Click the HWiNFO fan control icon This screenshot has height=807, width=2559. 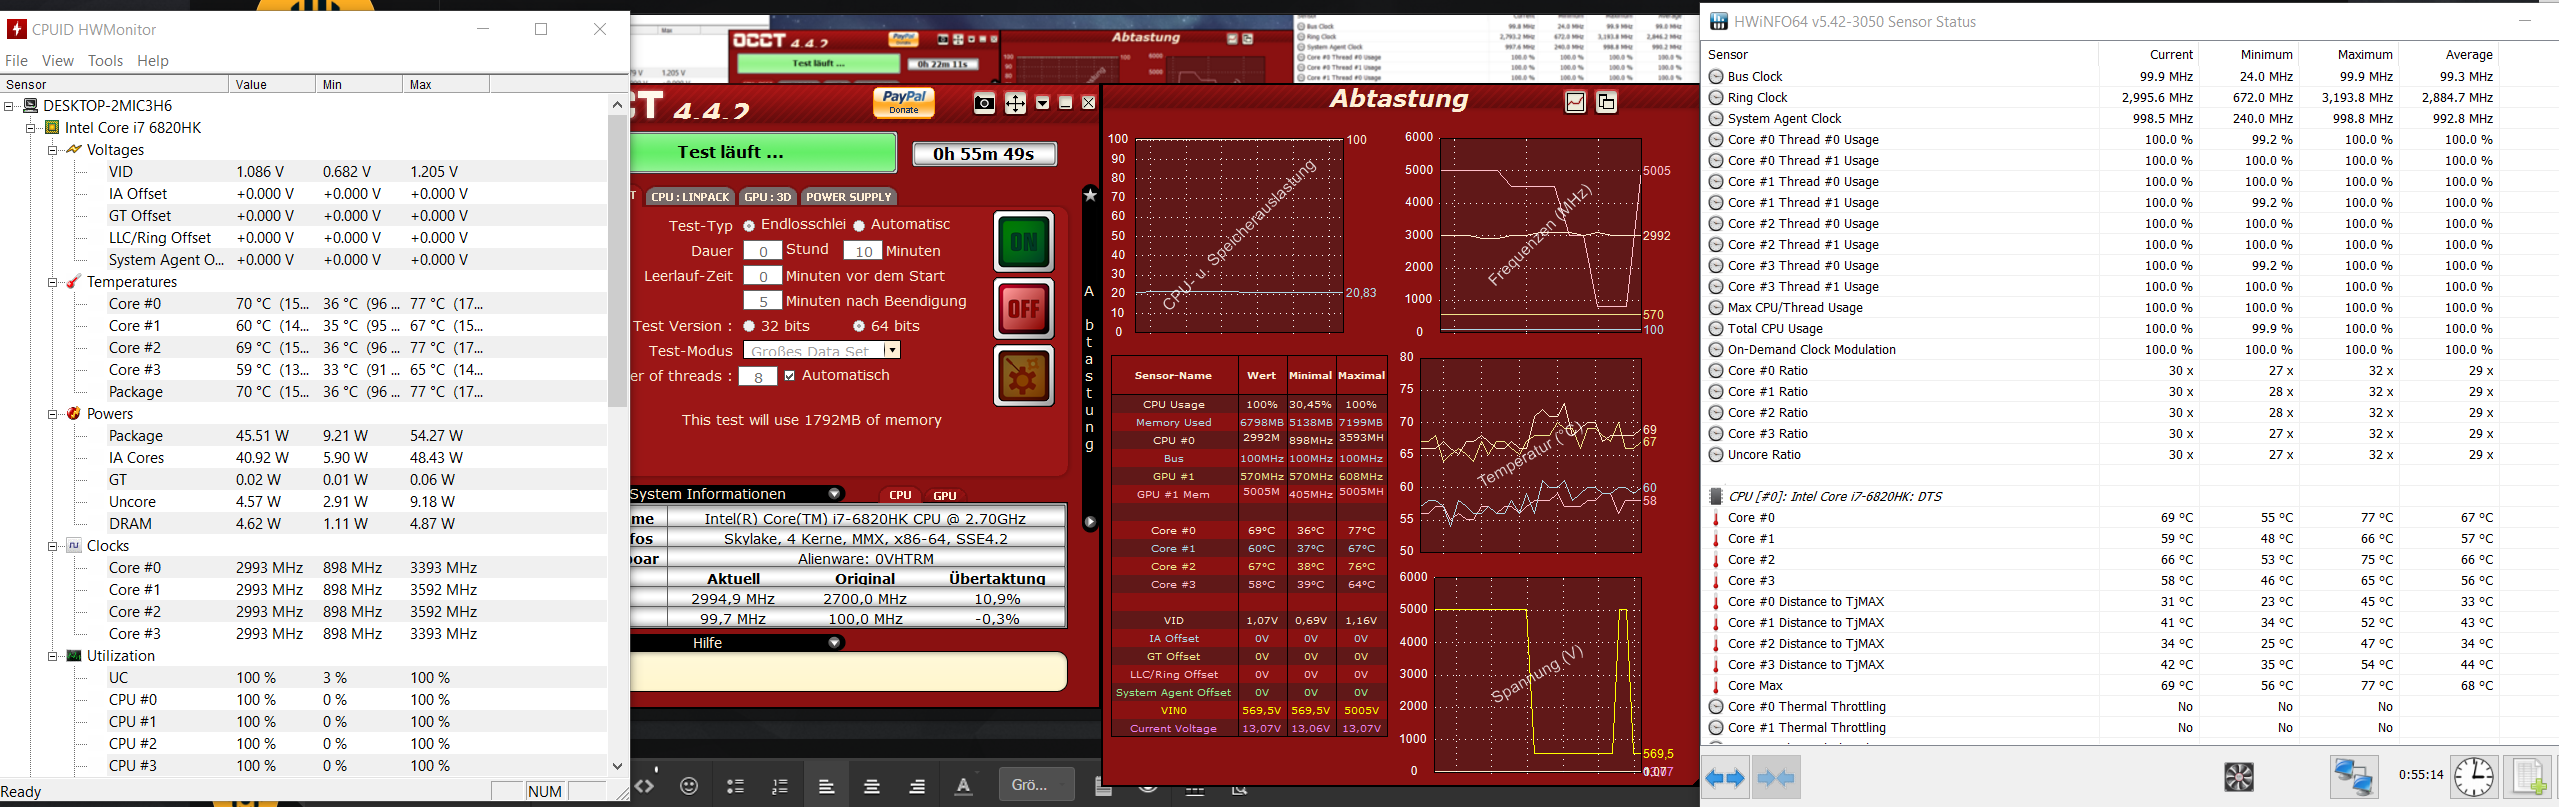click(2238, 777)
